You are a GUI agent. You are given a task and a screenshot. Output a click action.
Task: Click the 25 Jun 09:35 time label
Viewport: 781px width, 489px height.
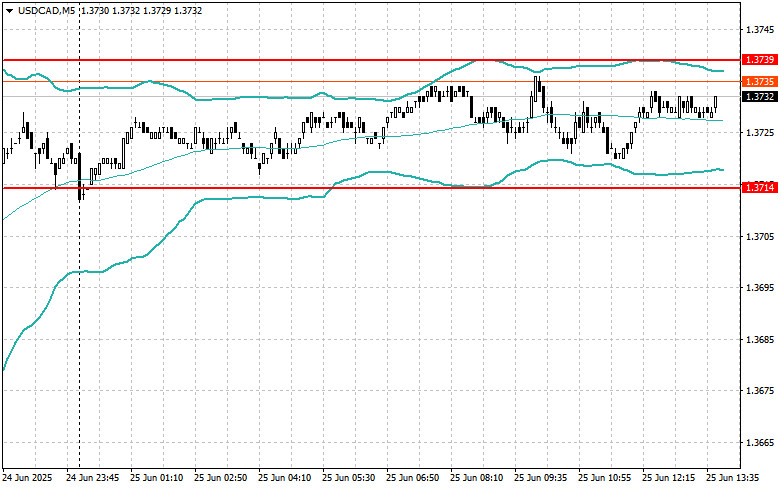(540, 478)
